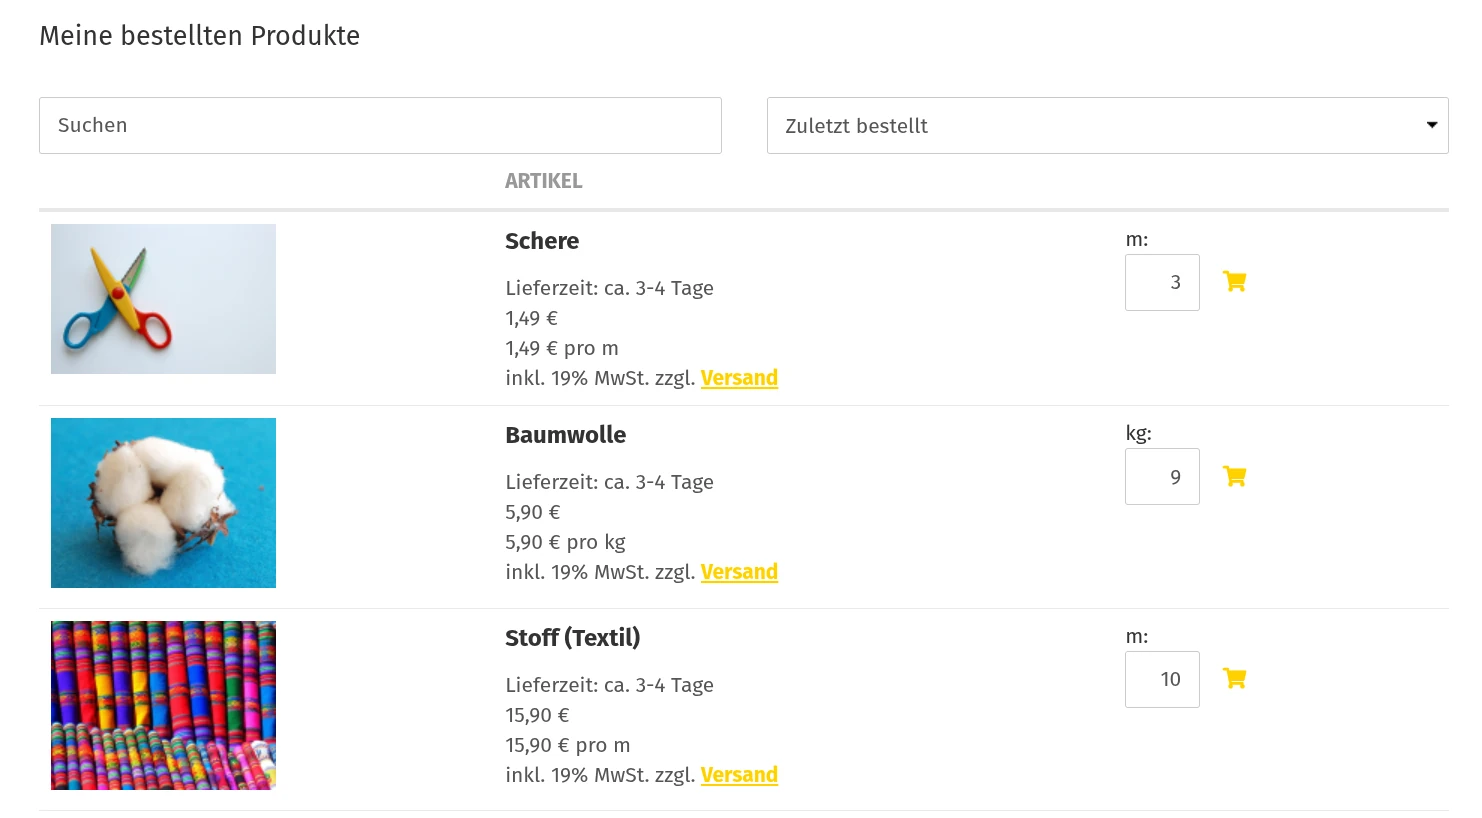Image resolution: width=1482 pixels, height=818 pixels.
Task: Open the Baumwolle cotton product image
Action: [163, 503]
